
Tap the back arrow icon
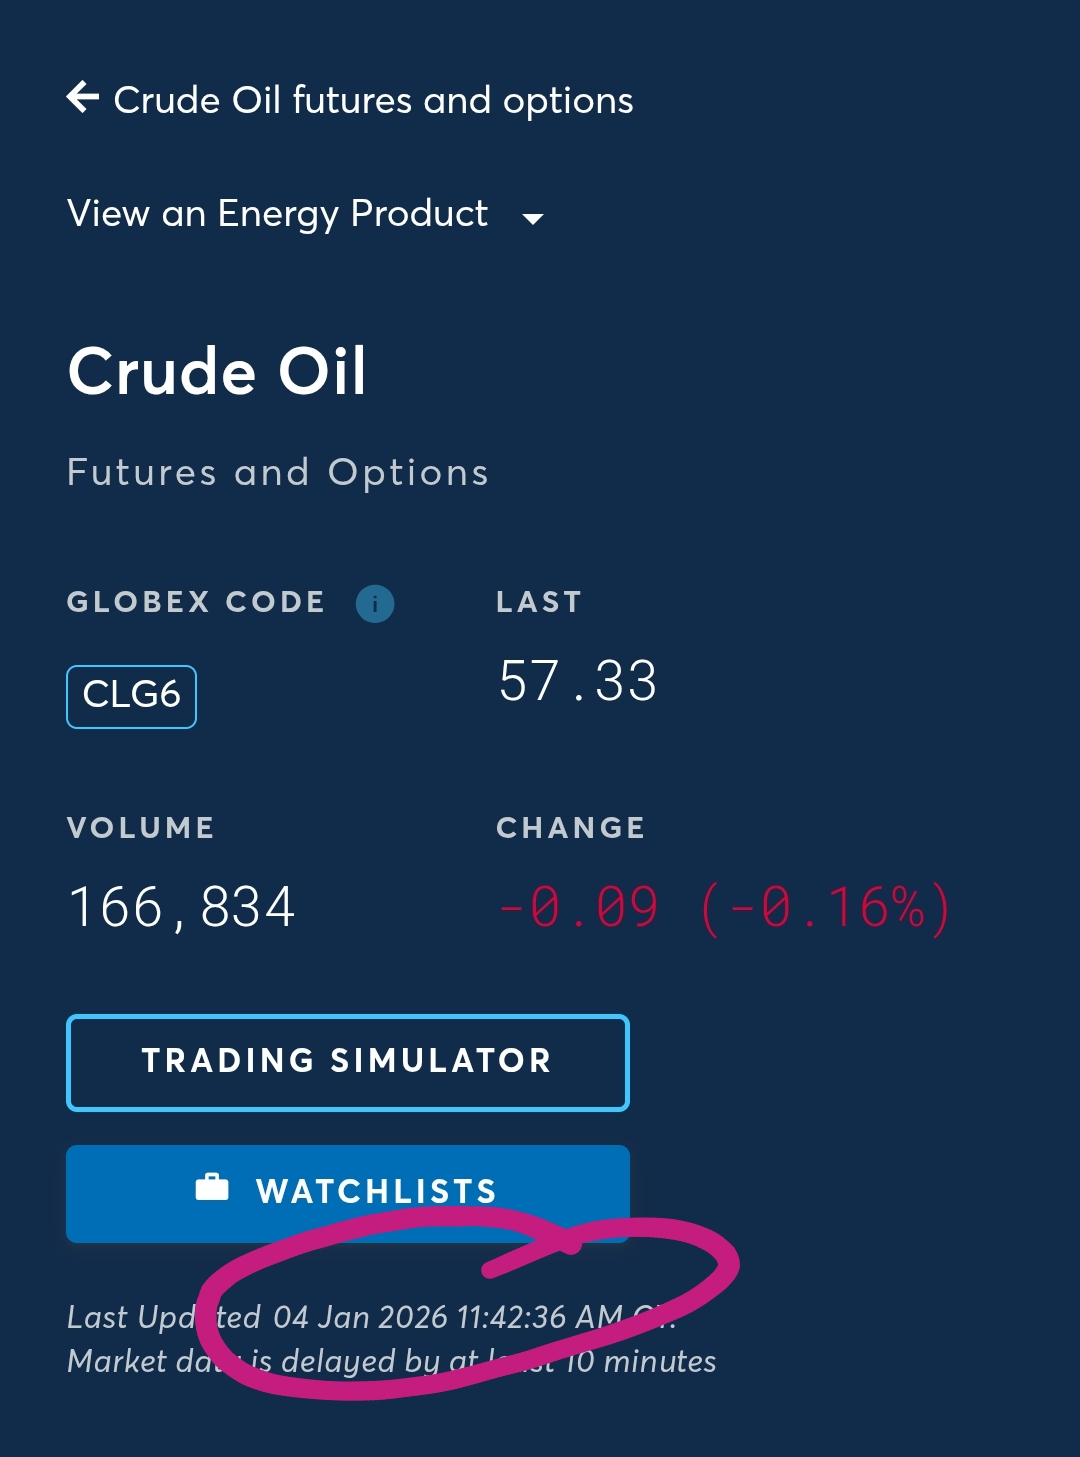(x=83, y=98)
